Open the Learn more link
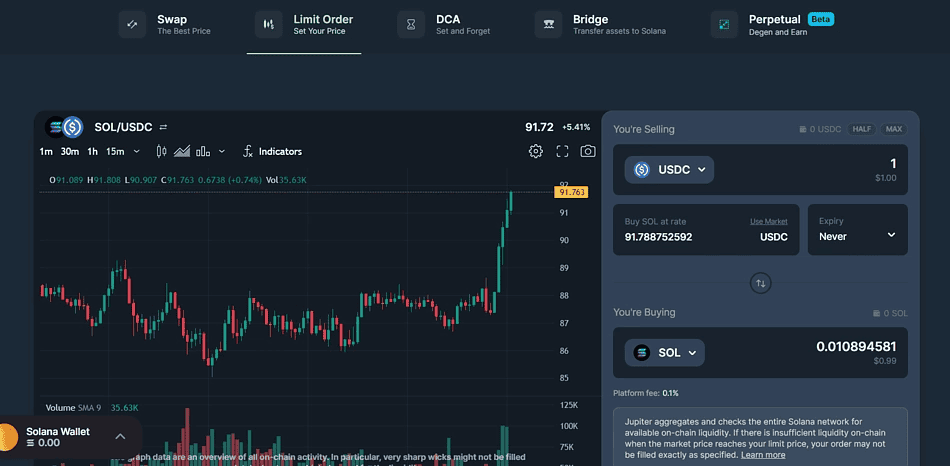Image resolution: width=950 pixels, height=466 pixels. [x=763, y=454]
